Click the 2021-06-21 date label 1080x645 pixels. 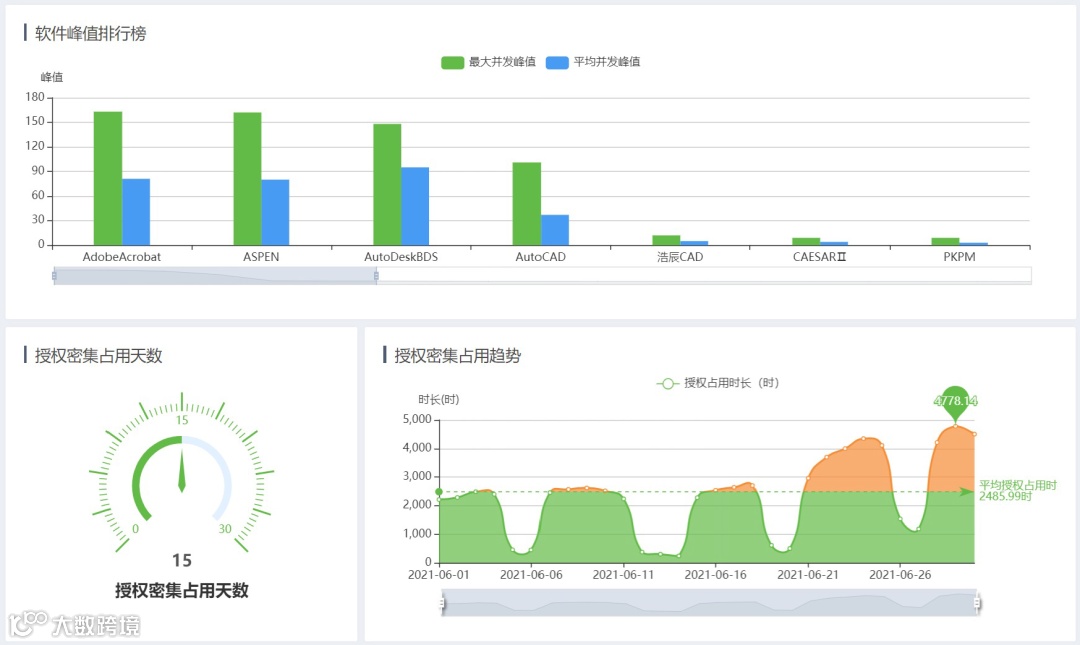point(808,575)
